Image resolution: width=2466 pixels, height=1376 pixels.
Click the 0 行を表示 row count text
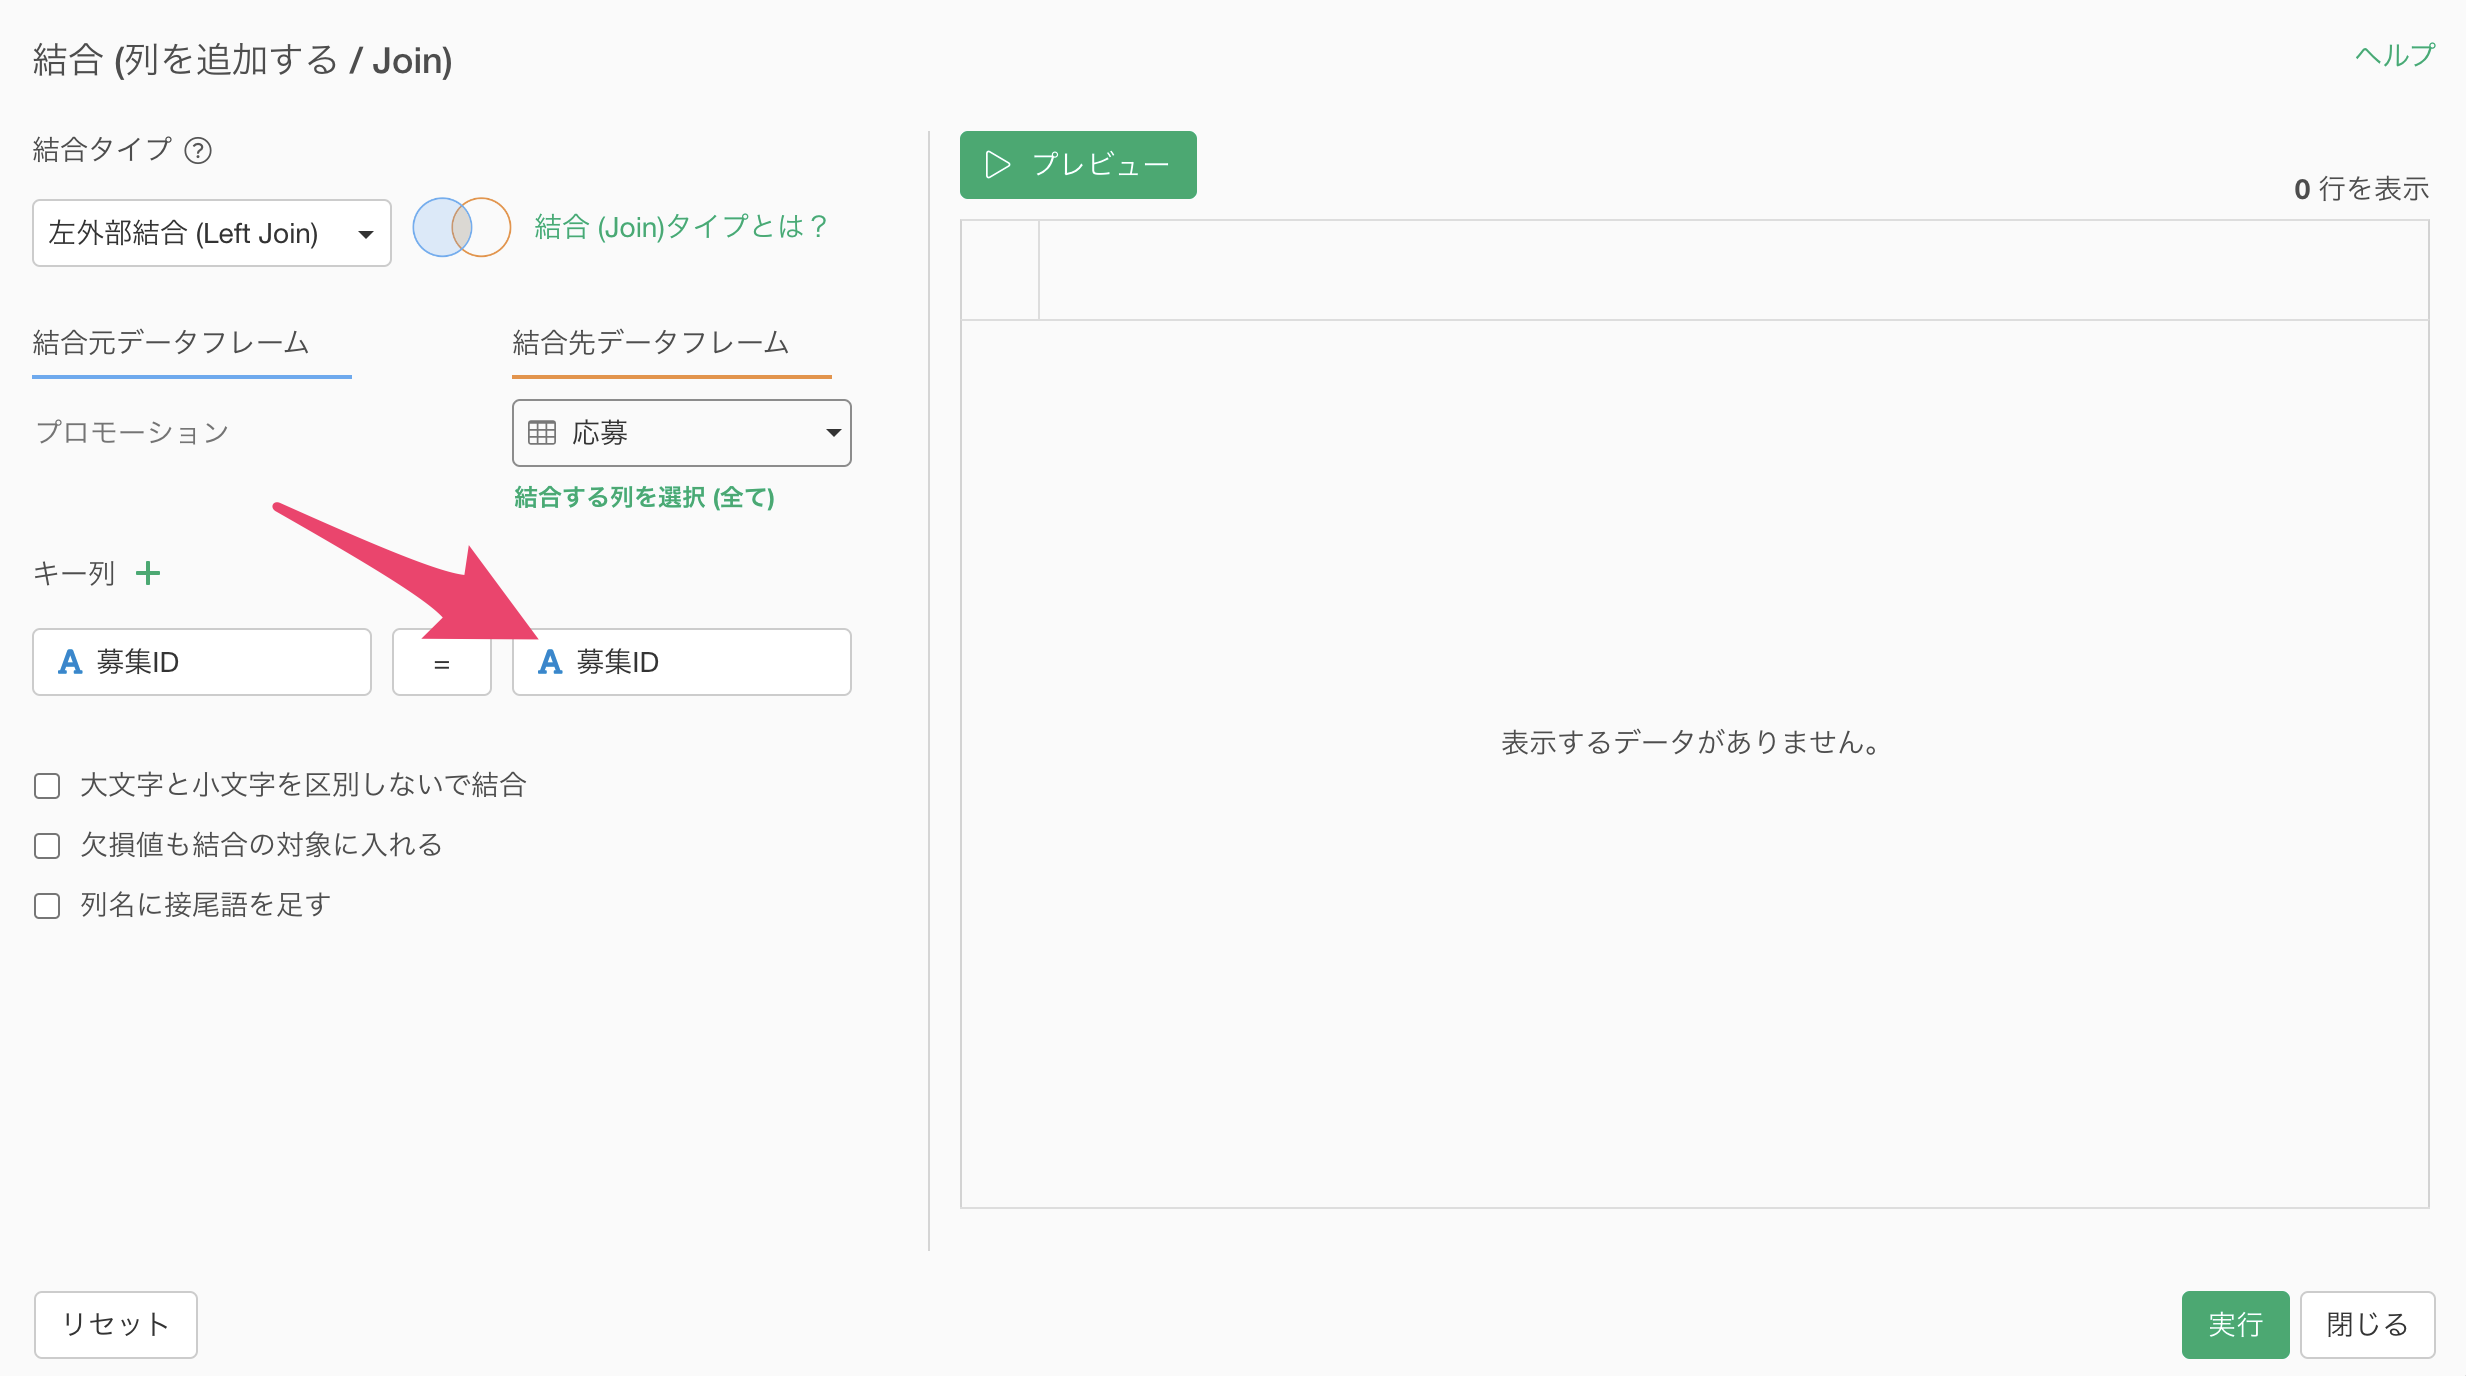[2361, 189]
